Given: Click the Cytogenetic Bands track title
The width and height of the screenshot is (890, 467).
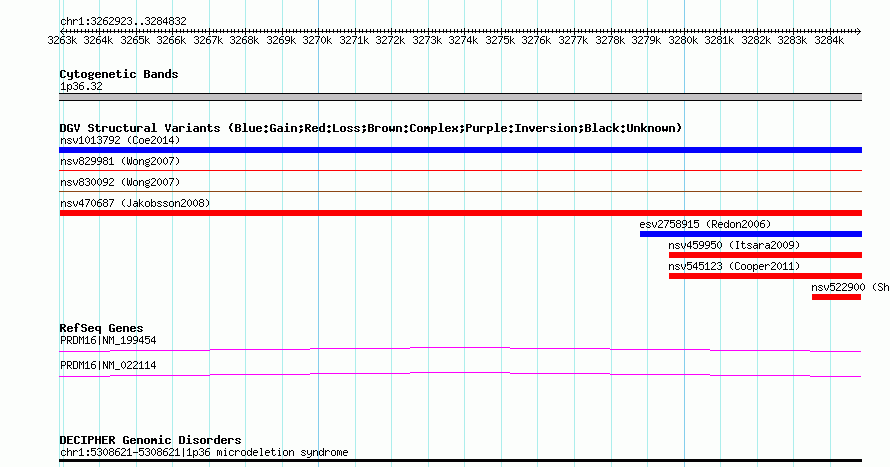Looking at the screenshot, I should click(x=119, y=74).
